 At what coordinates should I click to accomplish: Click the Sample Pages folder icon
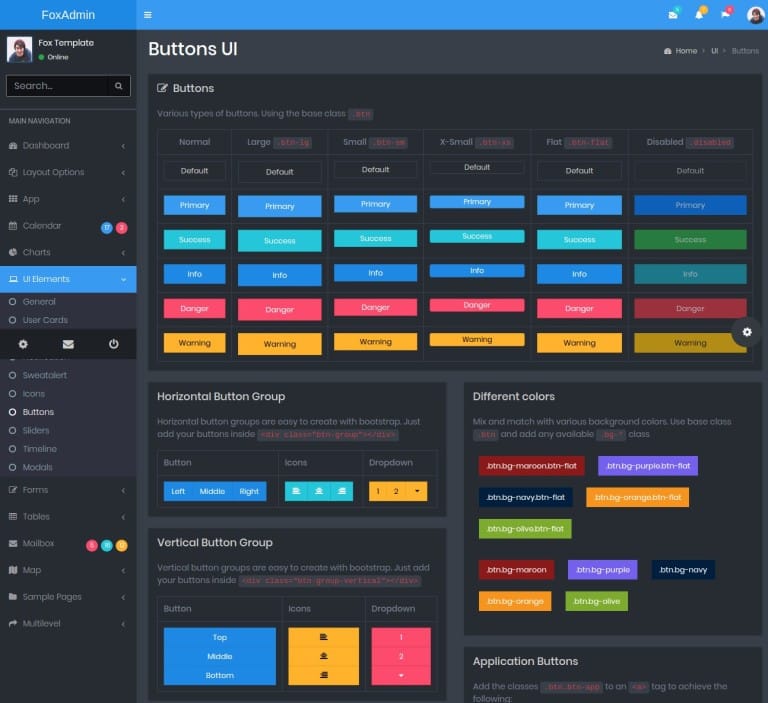click(x=13, y=597)
